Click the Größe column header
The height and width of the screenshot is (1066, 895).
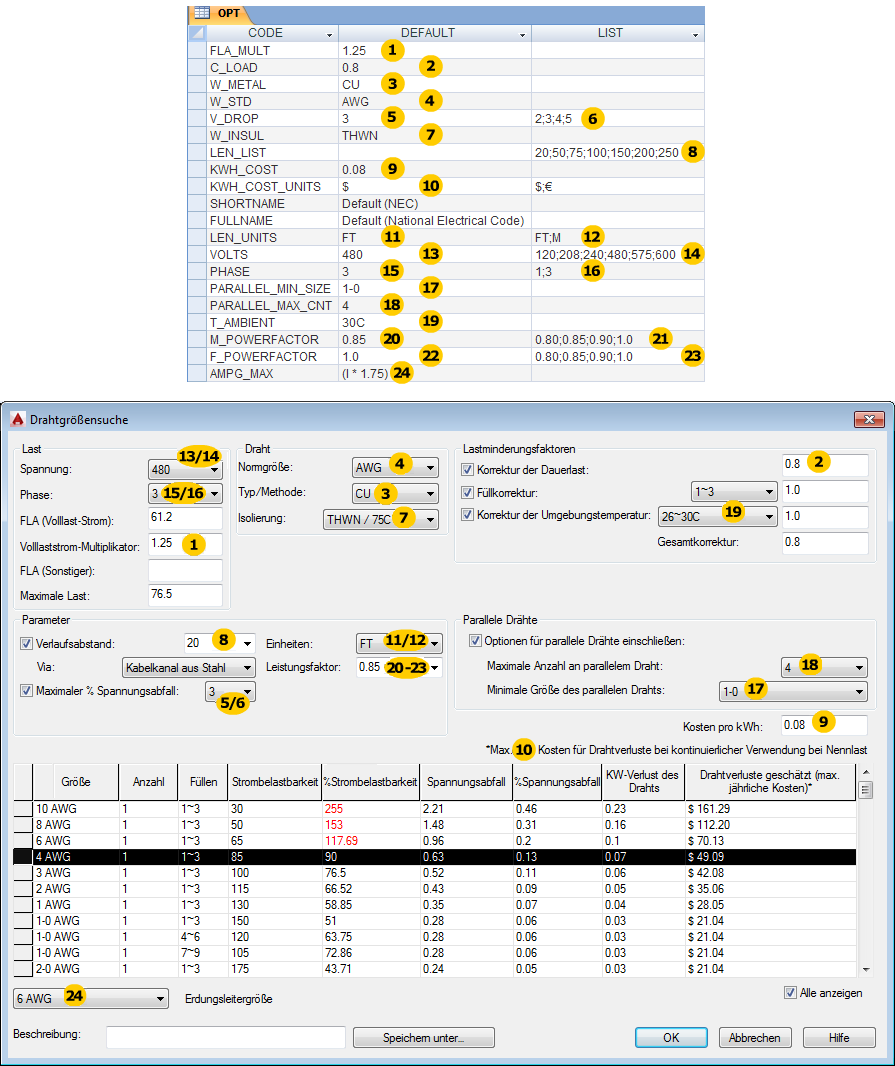point(76,782)
